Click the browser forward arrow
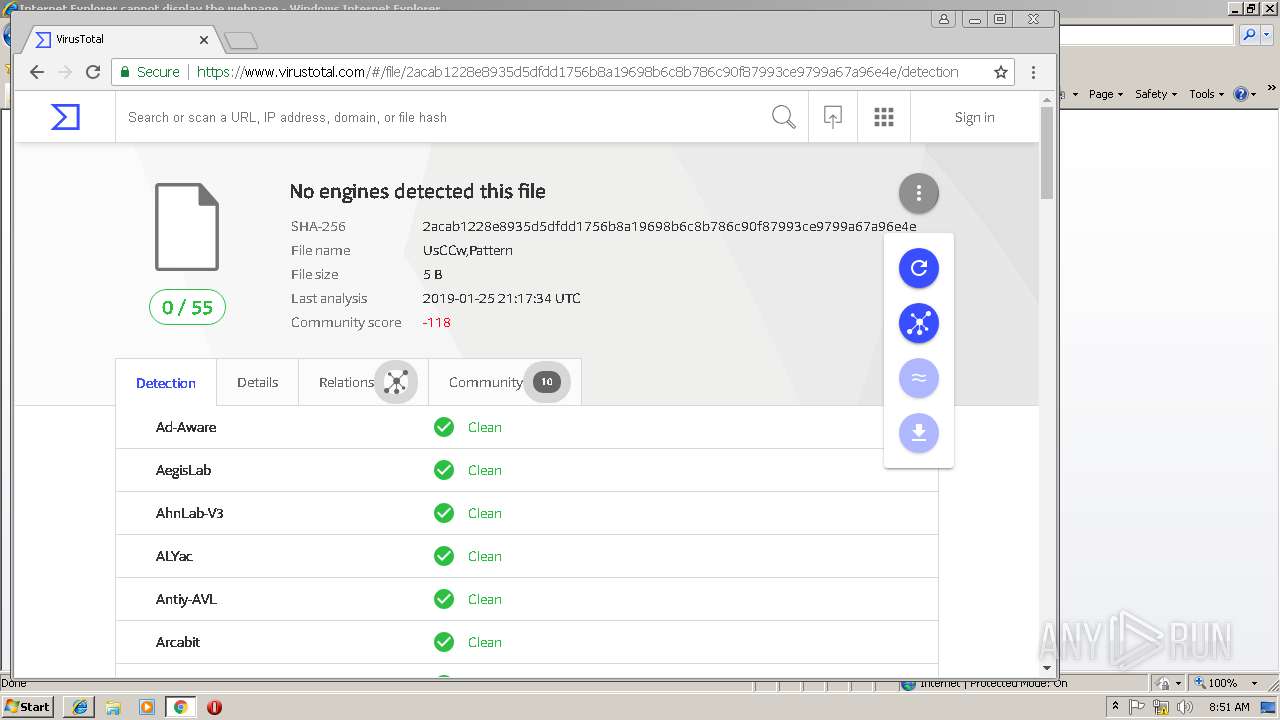The image size is (1280, 720). coord(65,72)
